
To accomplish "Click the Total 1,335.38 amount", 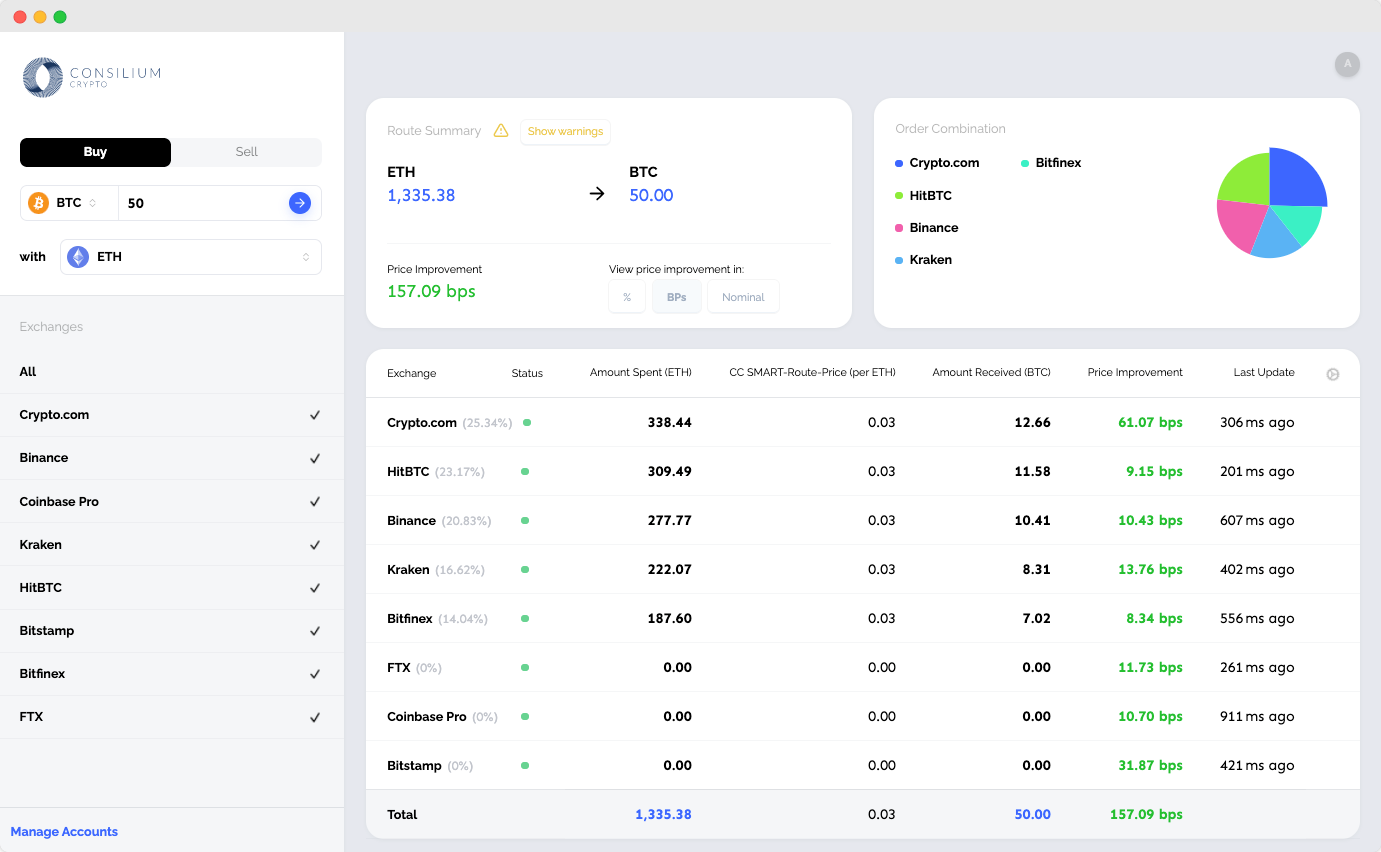I will [663, 815].
